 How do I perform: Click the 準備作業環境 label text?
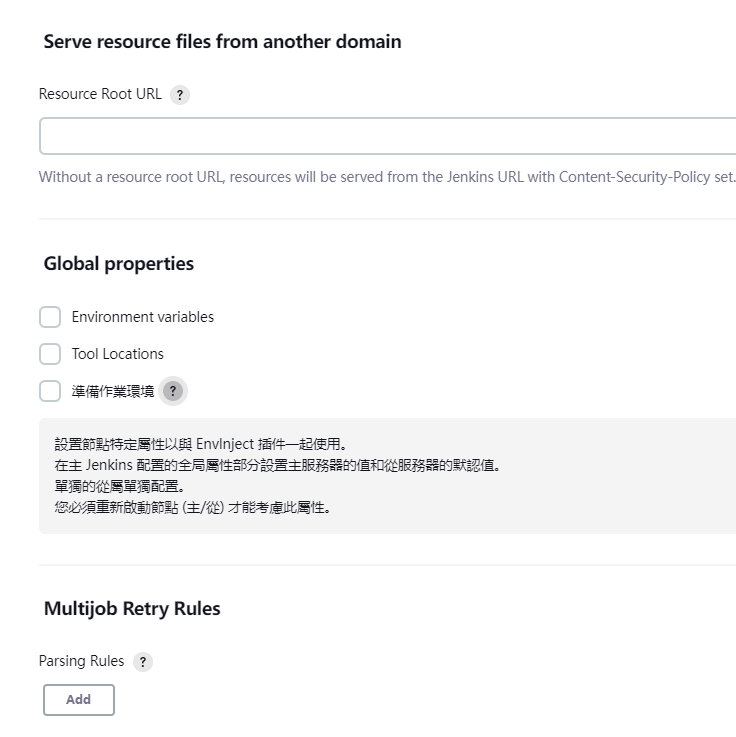[x=113, y=391]
